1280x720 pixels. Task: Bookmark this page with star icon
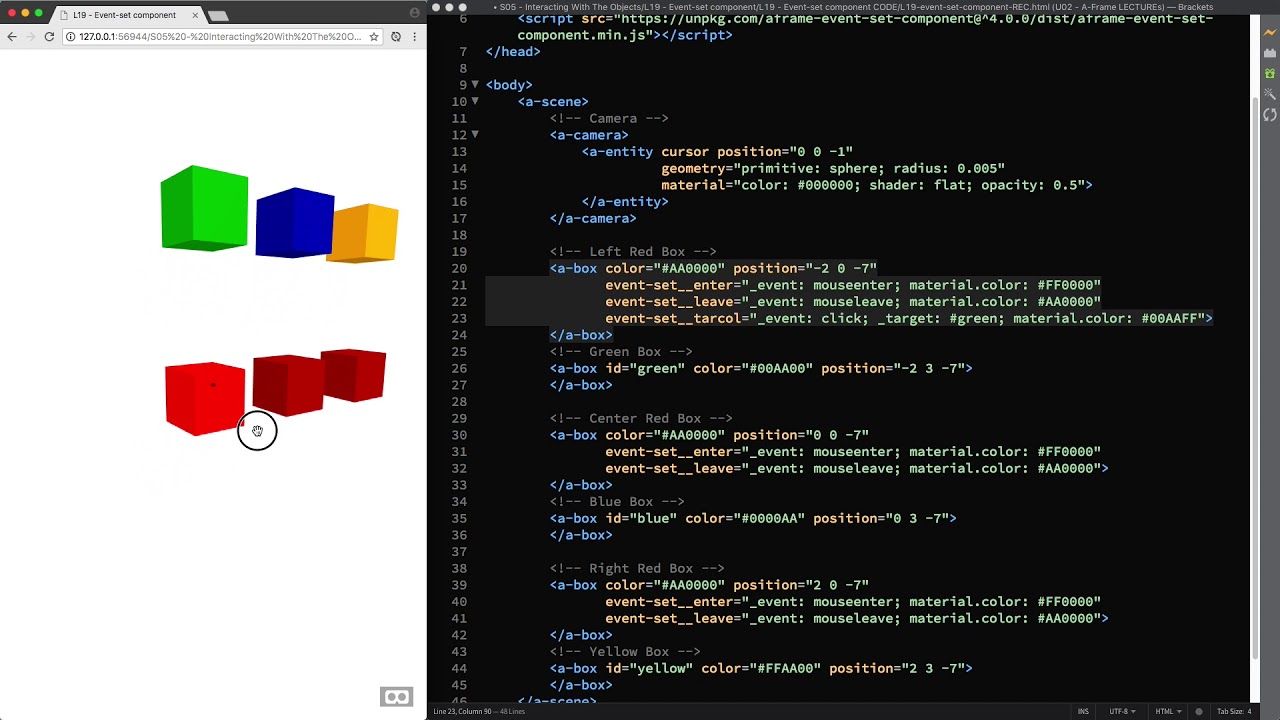click(374, 36)
